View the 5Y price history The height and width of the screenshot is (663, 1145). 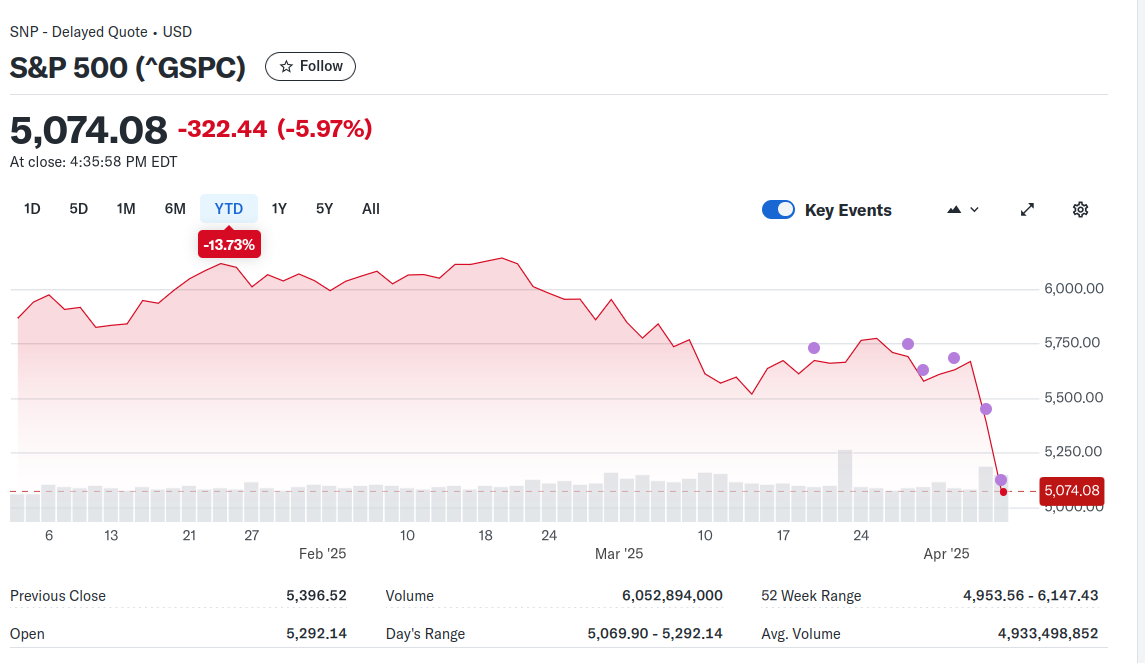tap(324, 209)
